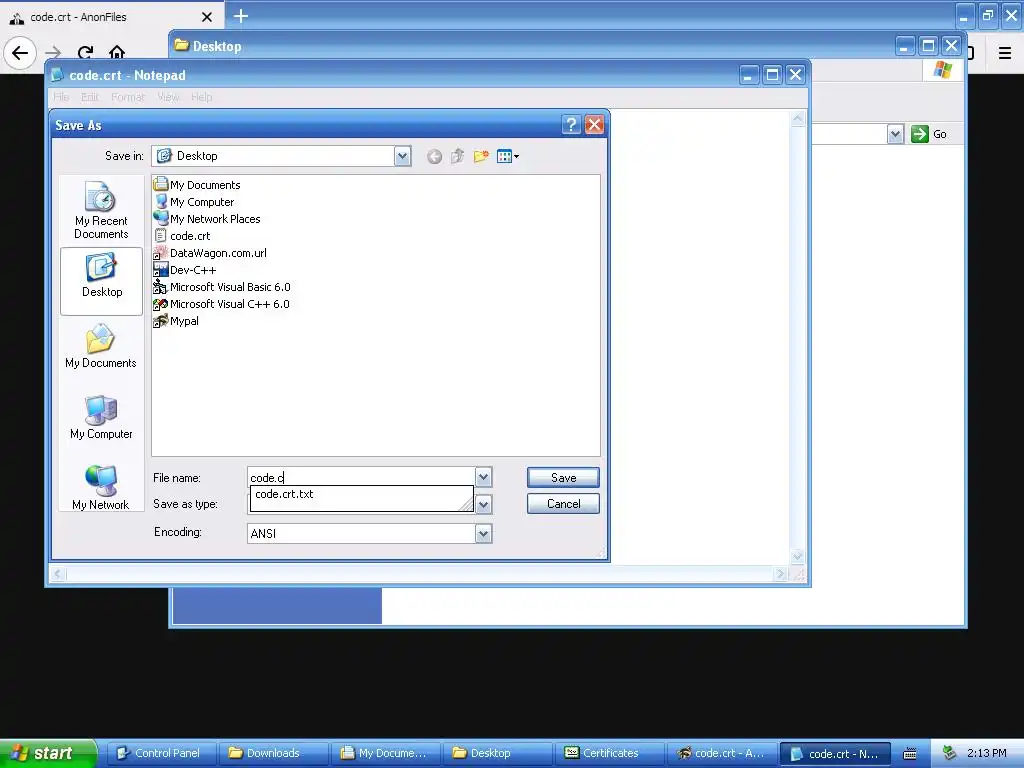Switch to code.crt - AnonFiles browser tab
This screenshot has width=1024, height=768.
coord(111,17)
